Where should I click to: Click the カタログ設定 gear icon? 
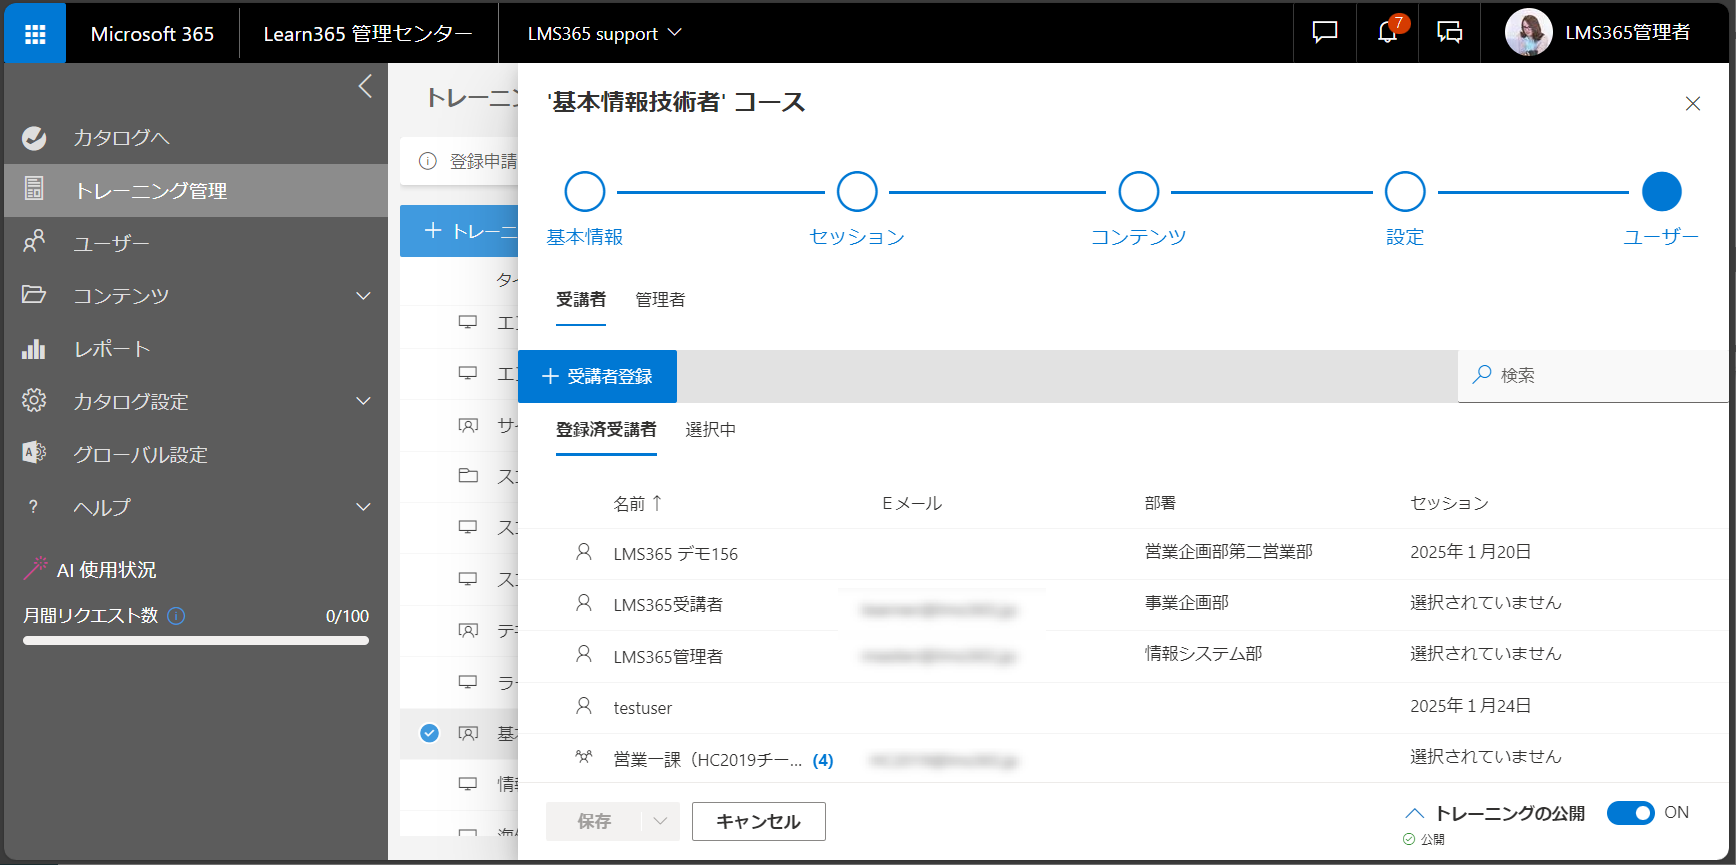[34, 400]
